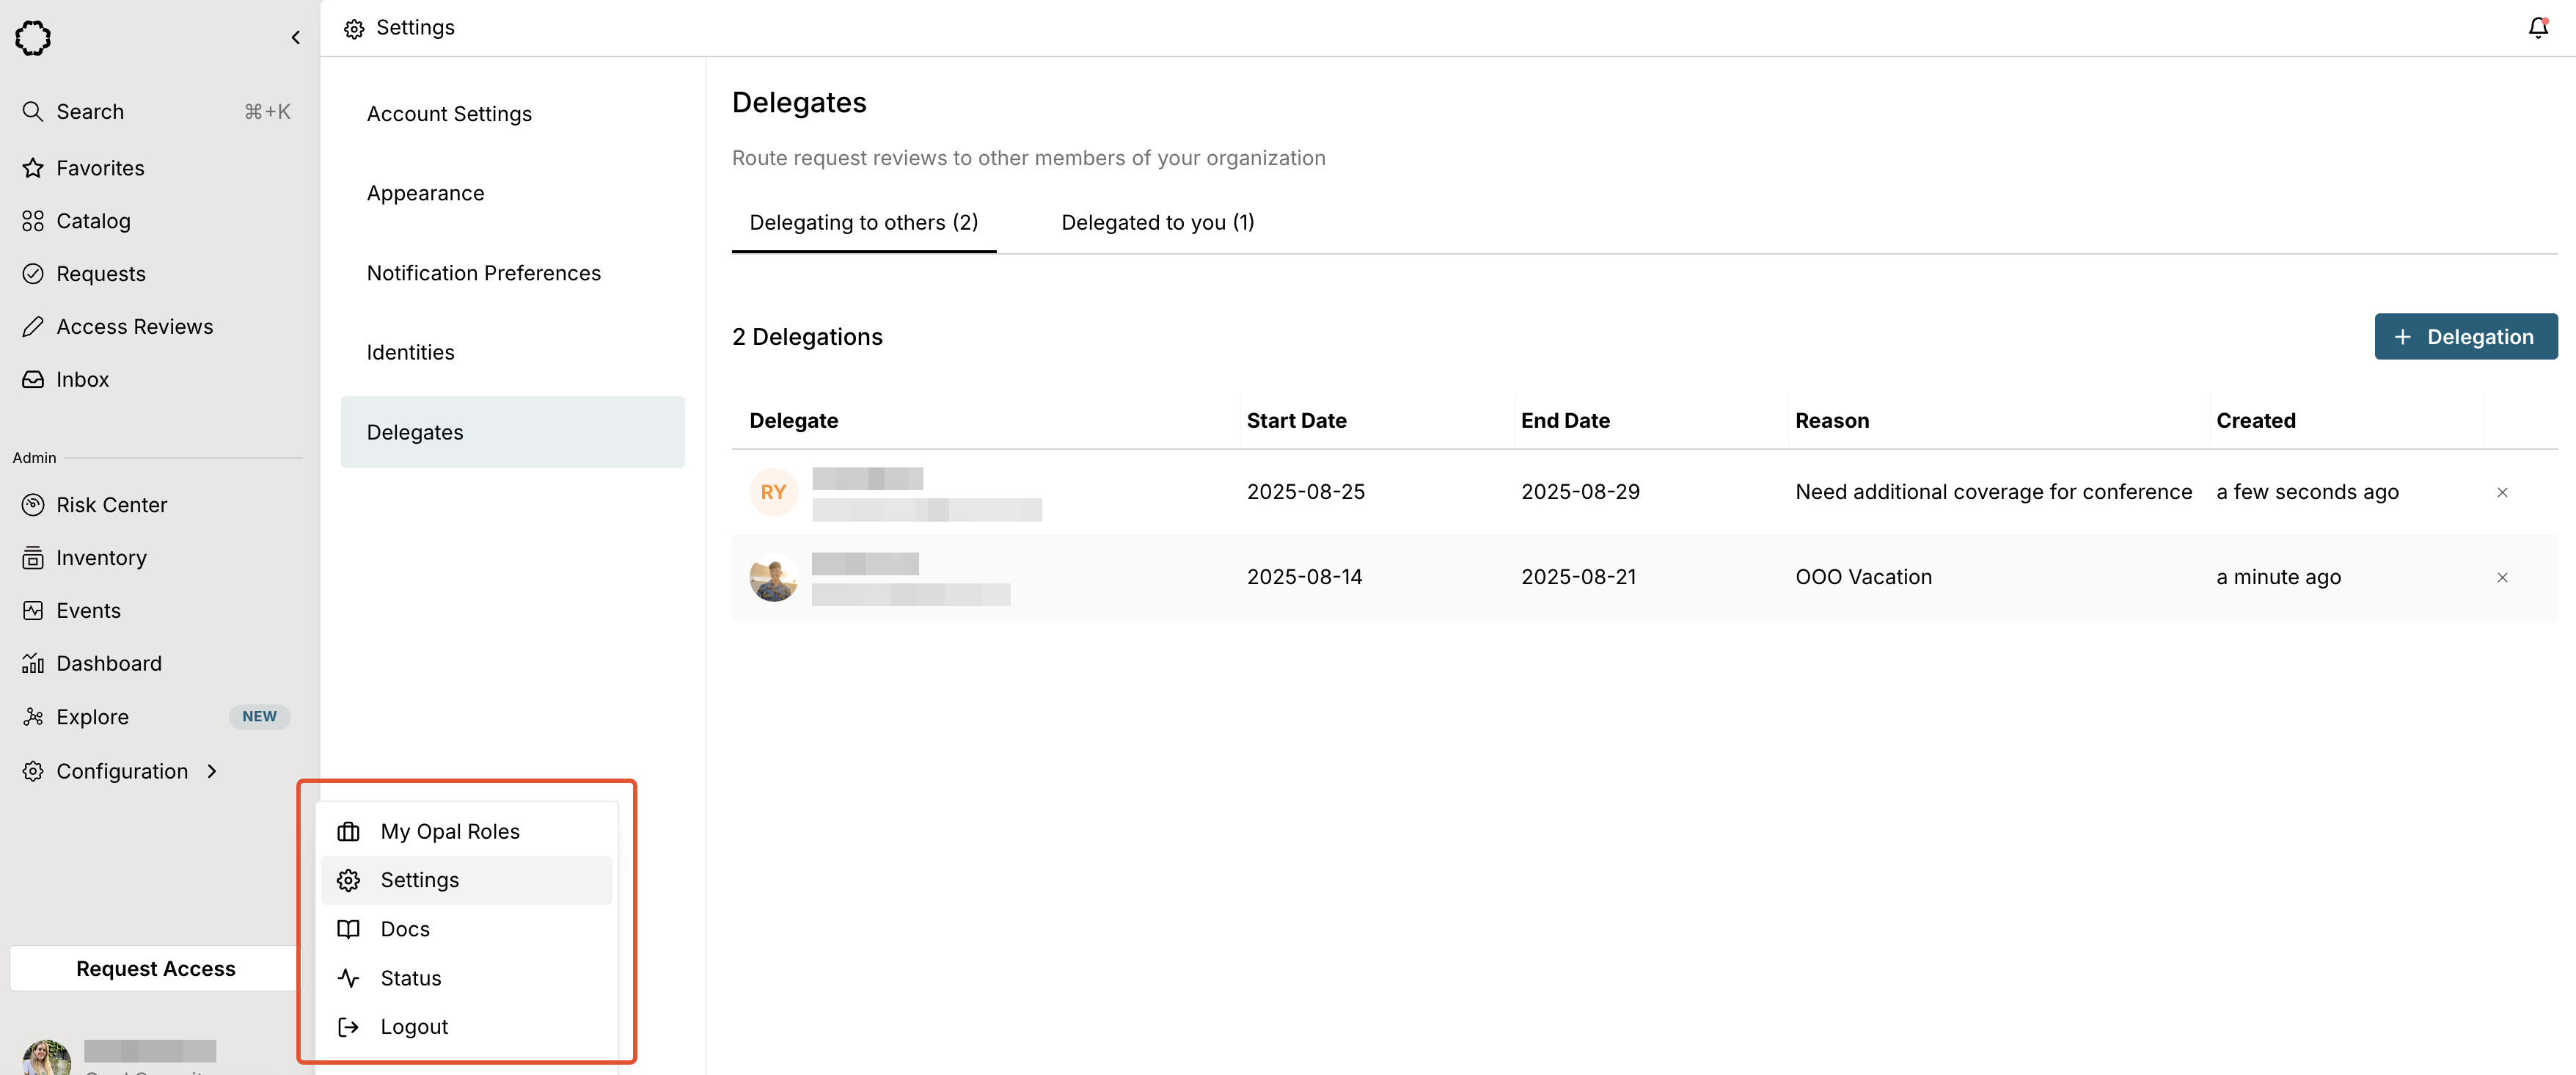Expand the Configuration submenu chevron

click(212, 771)
